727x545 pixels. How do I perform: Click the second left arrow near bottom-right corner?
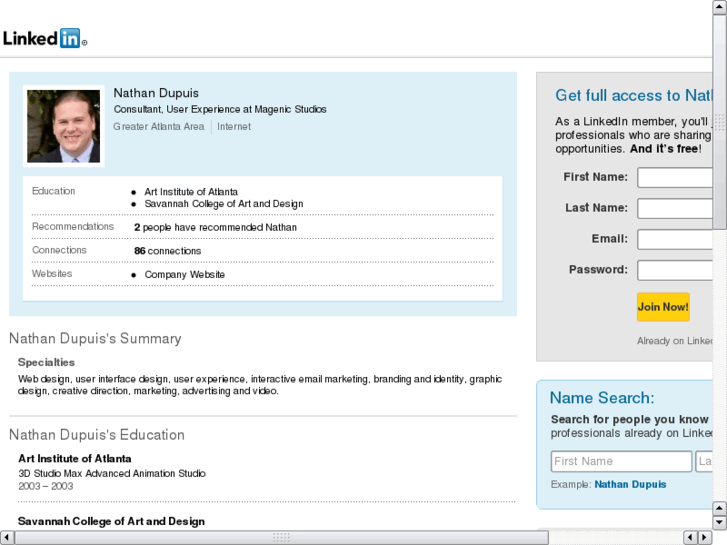click(x=690, y=537)
